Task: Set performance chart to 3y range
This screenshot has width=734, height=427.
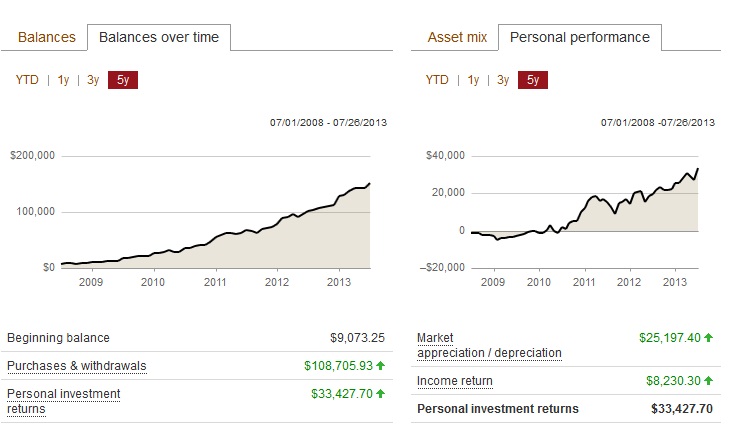Action: pyautogui.click(x=503, y=80)
